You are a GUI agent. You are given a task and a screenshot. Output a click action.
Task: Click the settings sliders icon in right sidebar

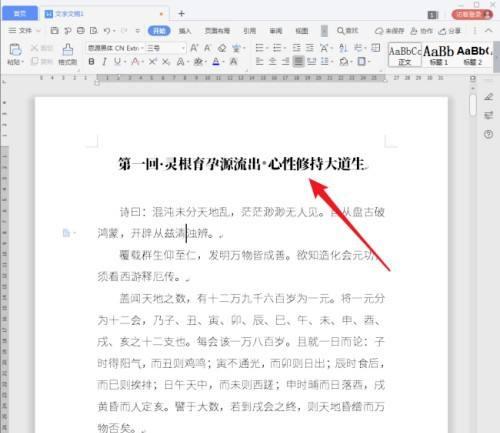pos(488,115)
